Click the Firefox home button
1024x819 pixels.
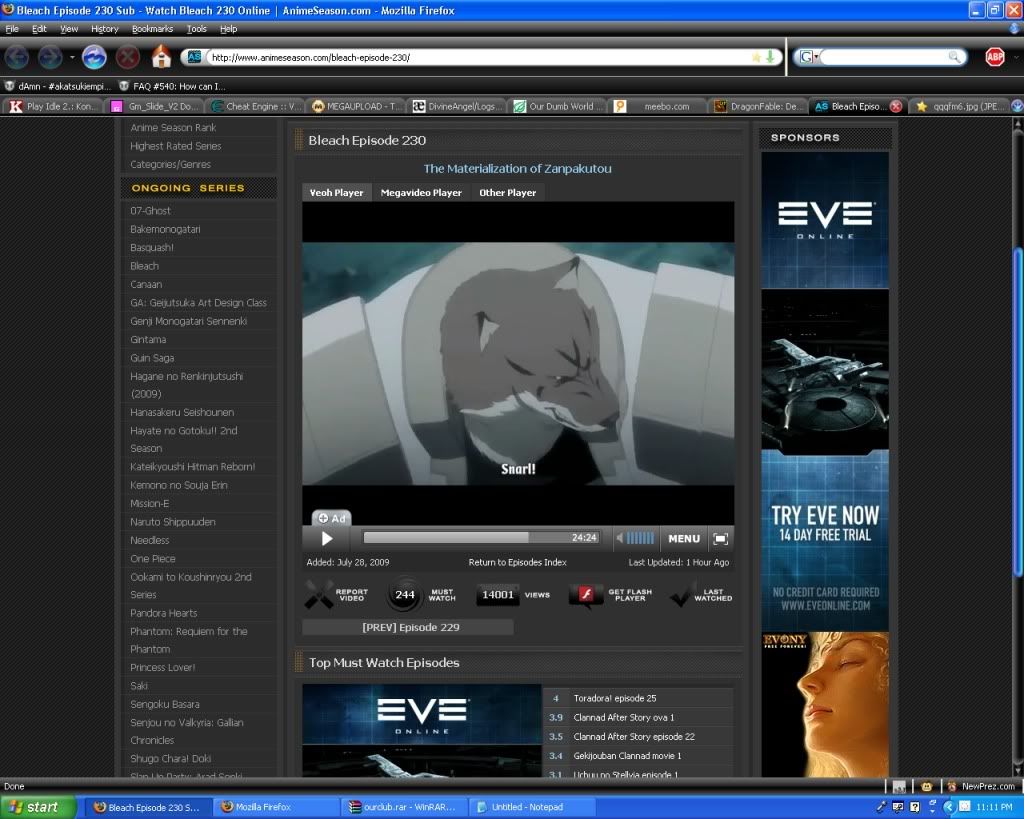160,57
